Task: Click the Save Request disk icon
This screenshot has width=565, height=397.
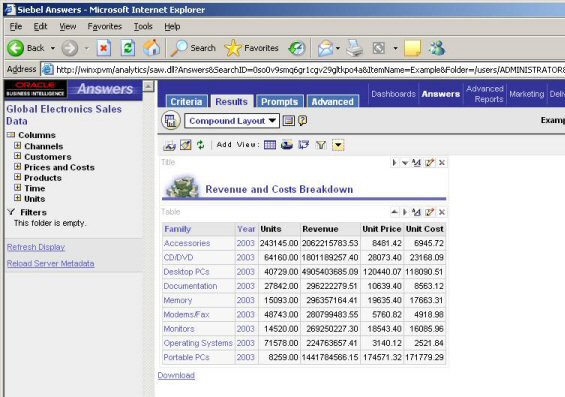Action: [x=288, y=120]
